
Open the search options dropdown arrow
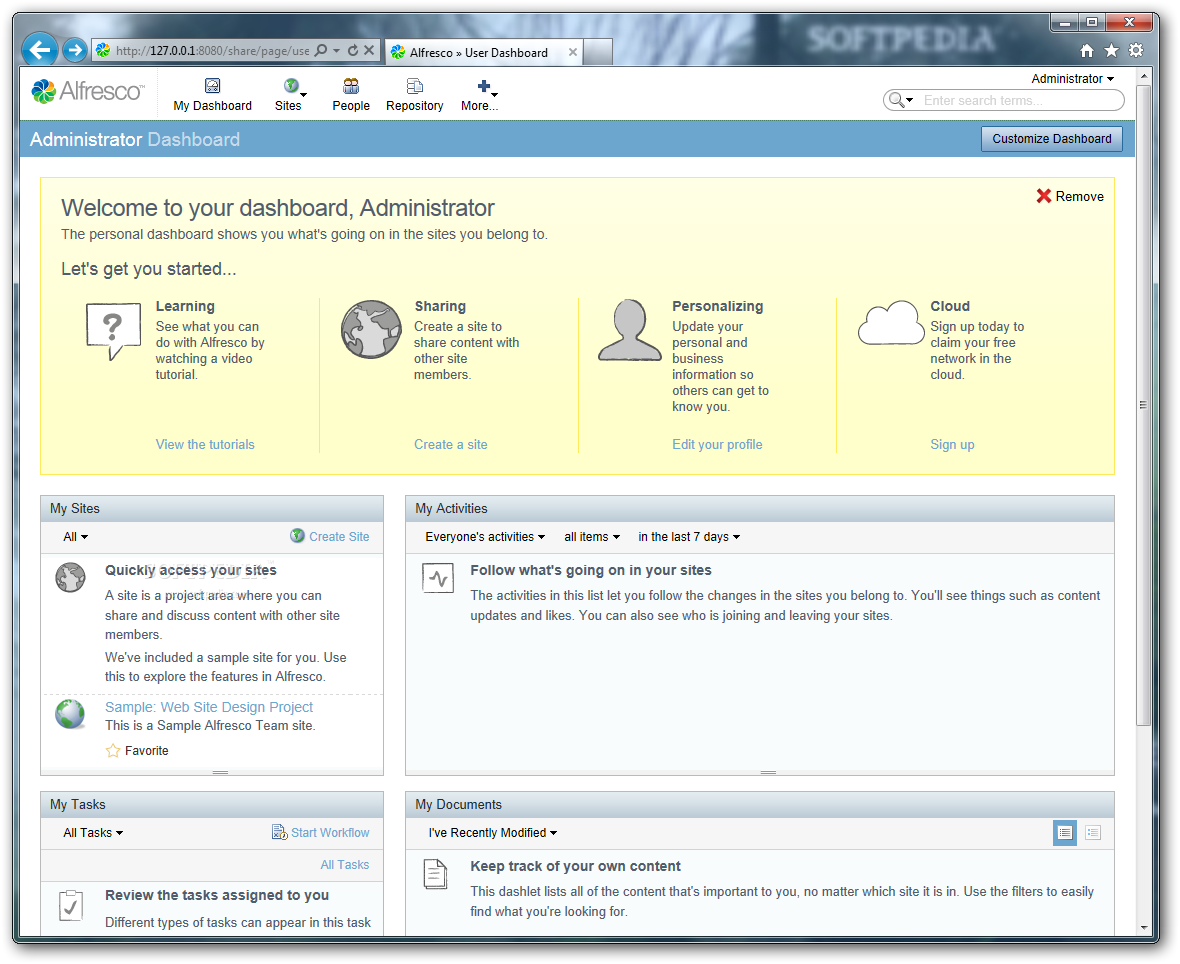910,100
